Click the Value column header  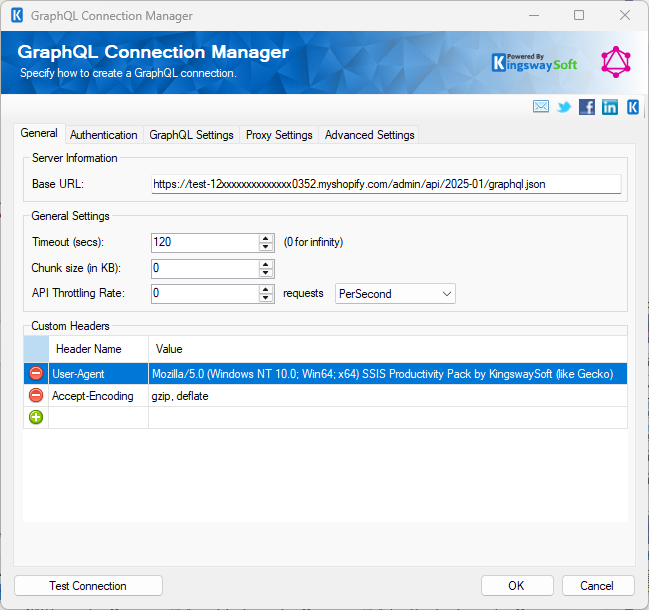pos(388,349)
